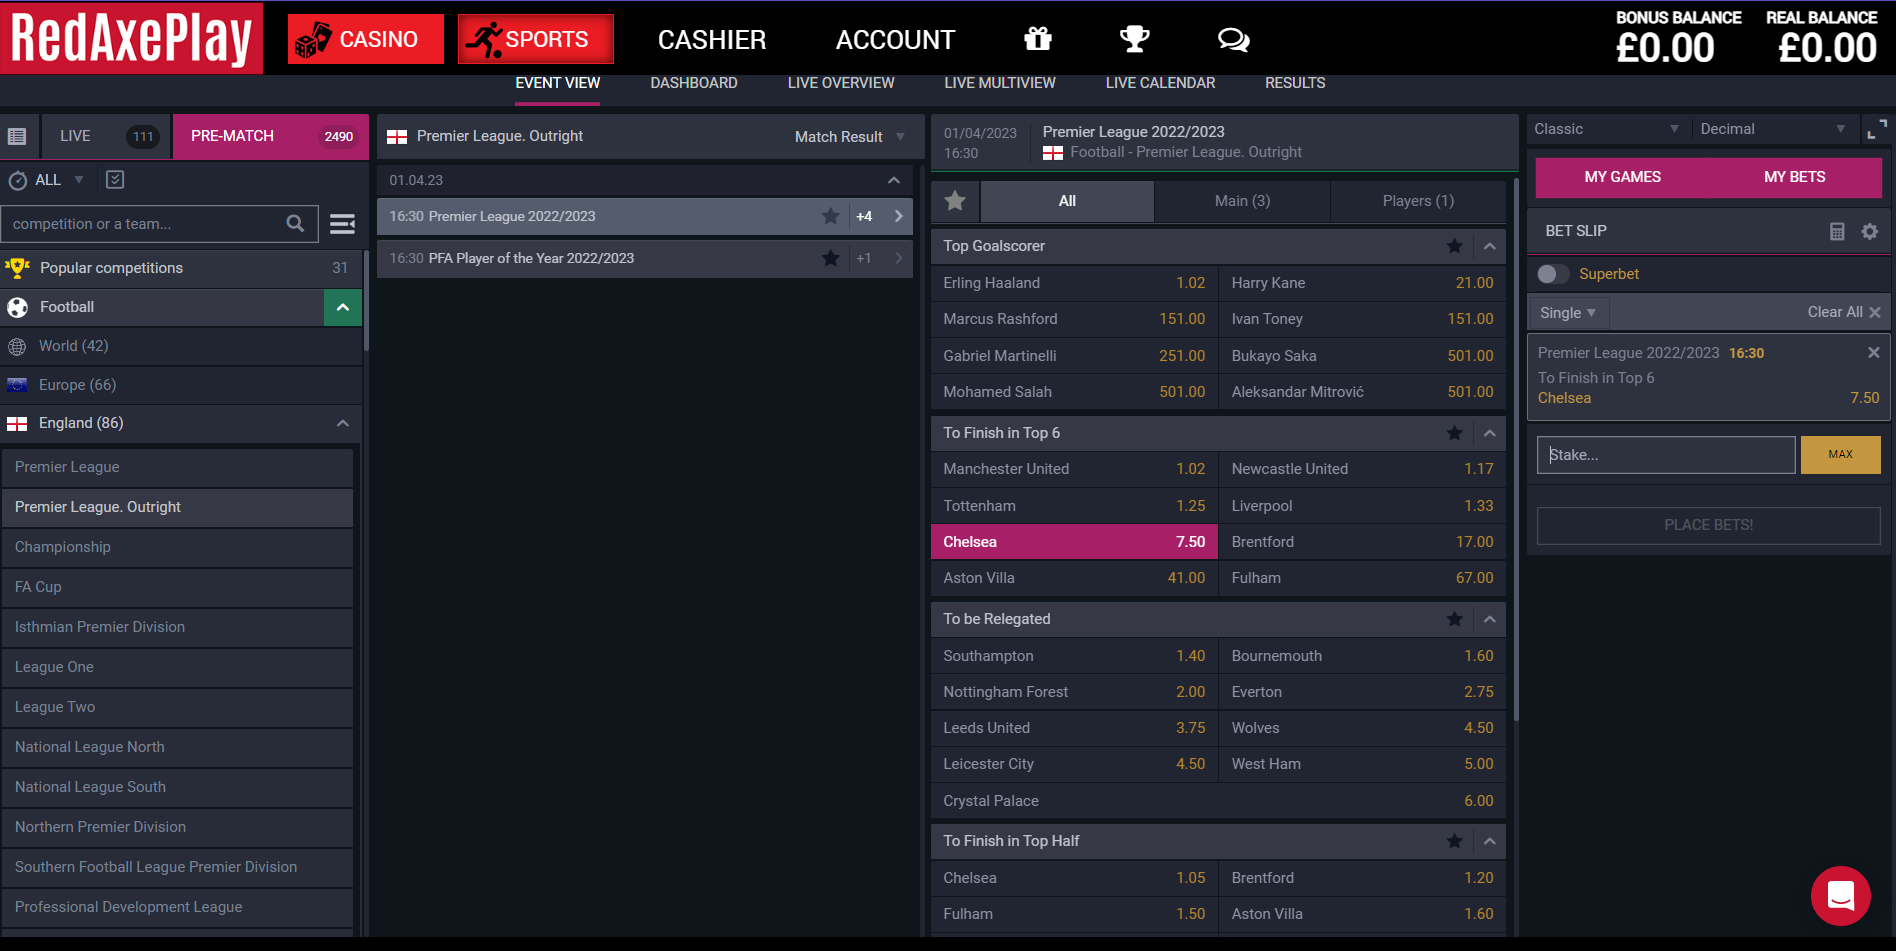Open the DASHBOARD view
1896x951 pixels.
[x=694, y=83]
